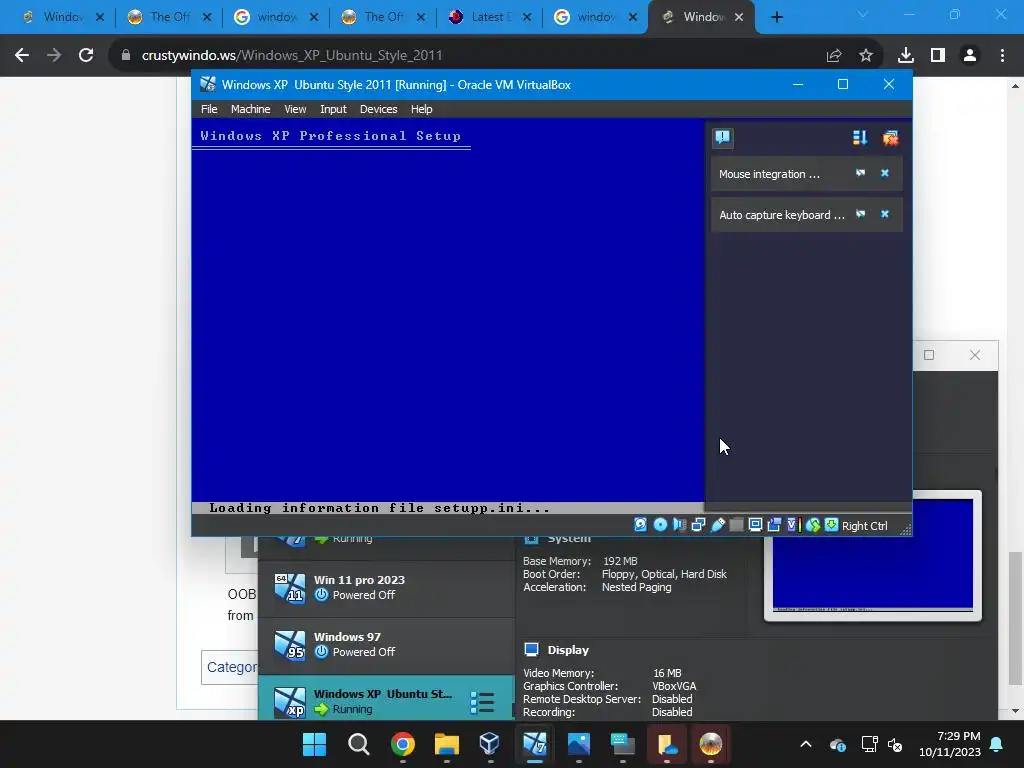Select the Windows 97 VM in Manager
Screen dimensions: 1024x768
(386, 645)
